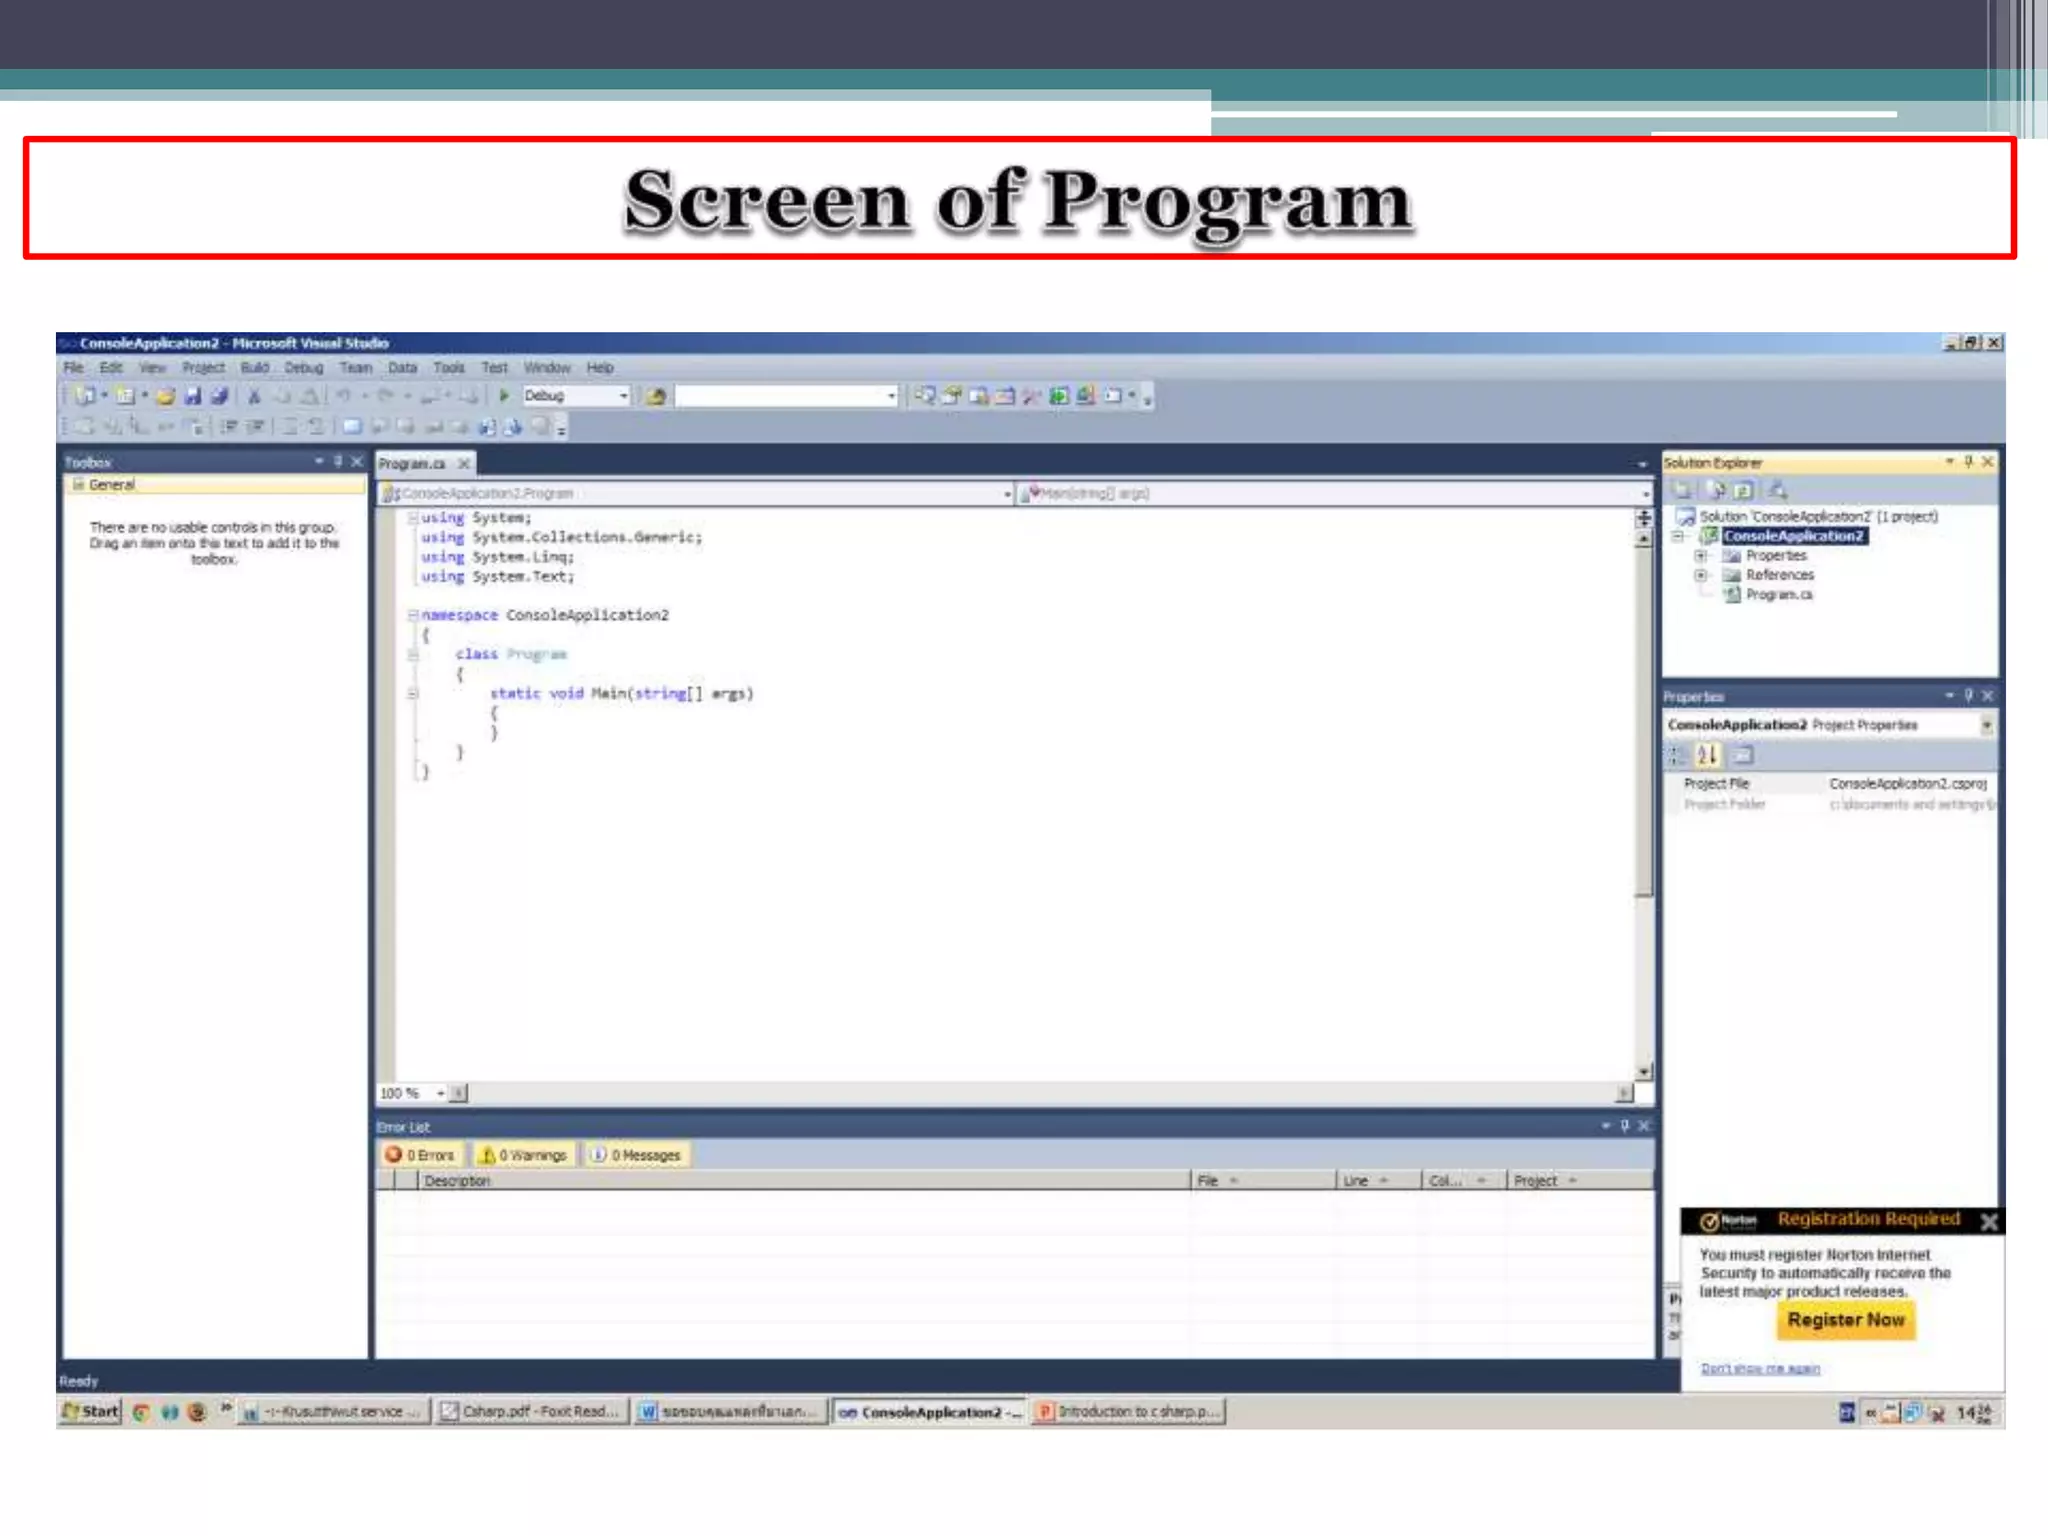Select Program.cs in Solution Explorer

click(1778, 595)
